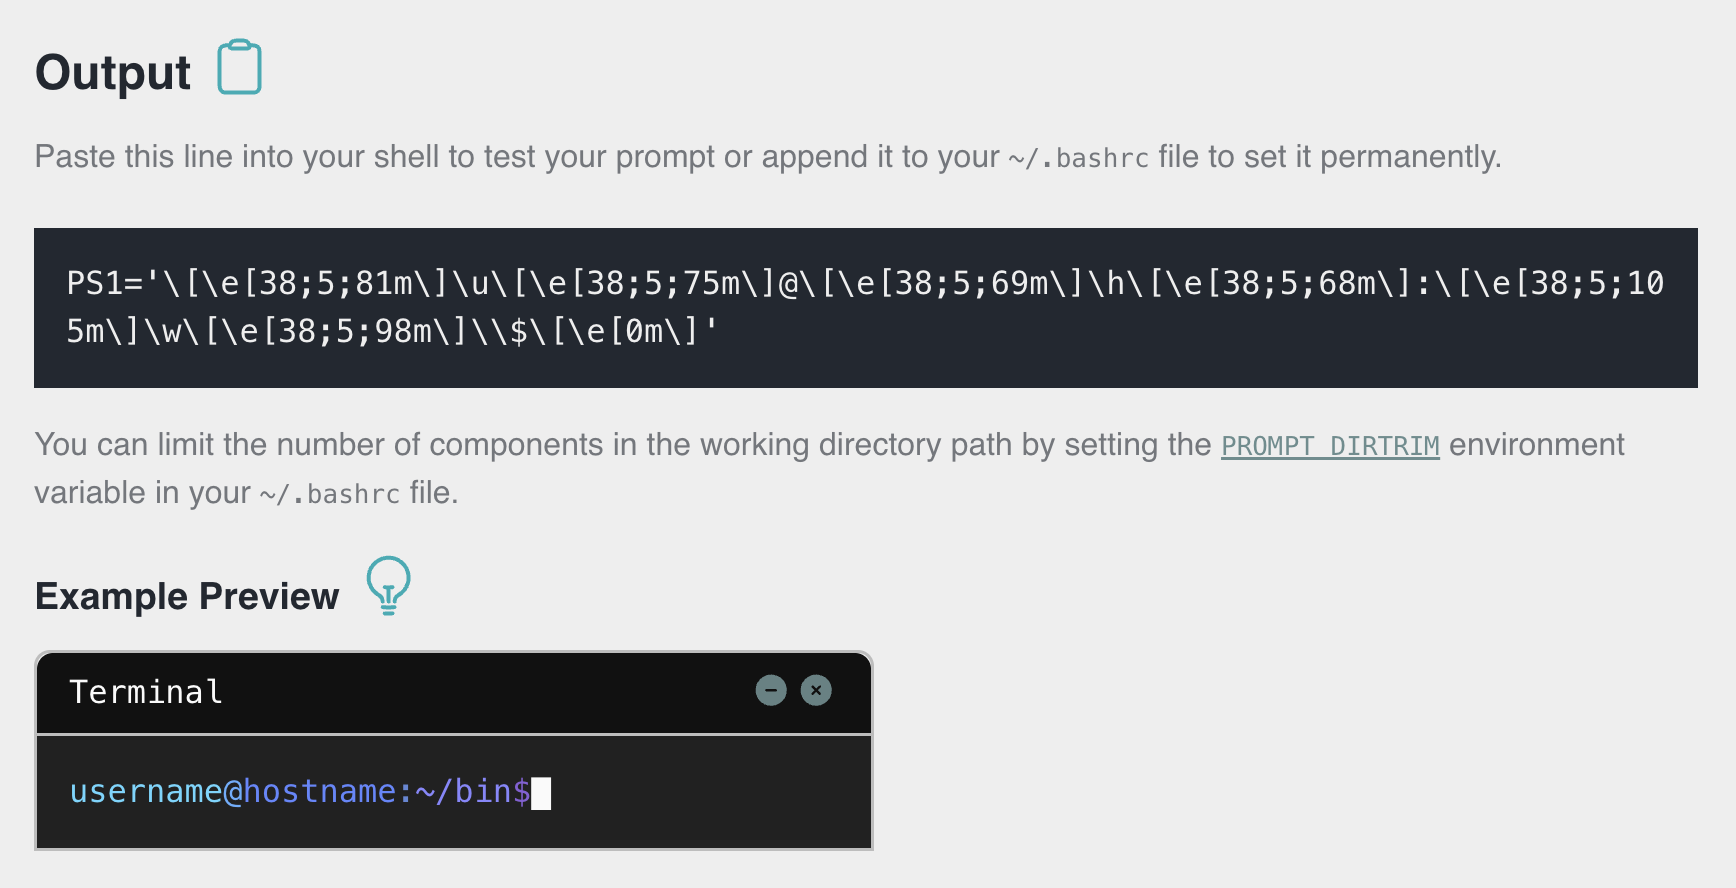Image resolution: width=1736 pixels, height=888 pixels.
Task: Click ~/.bashrc in the working directory sentence
Action: 330,495
